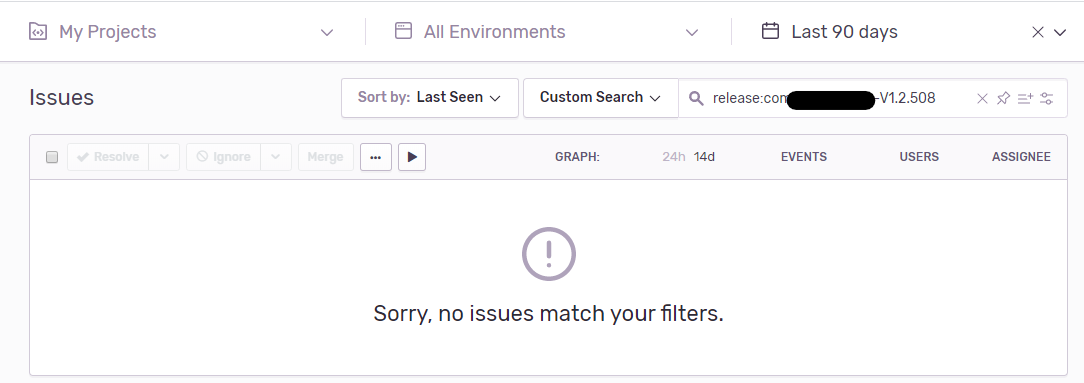Open the search builder sliders icon
Screen dimensions: 1084x383
[x=1047, y=98]
